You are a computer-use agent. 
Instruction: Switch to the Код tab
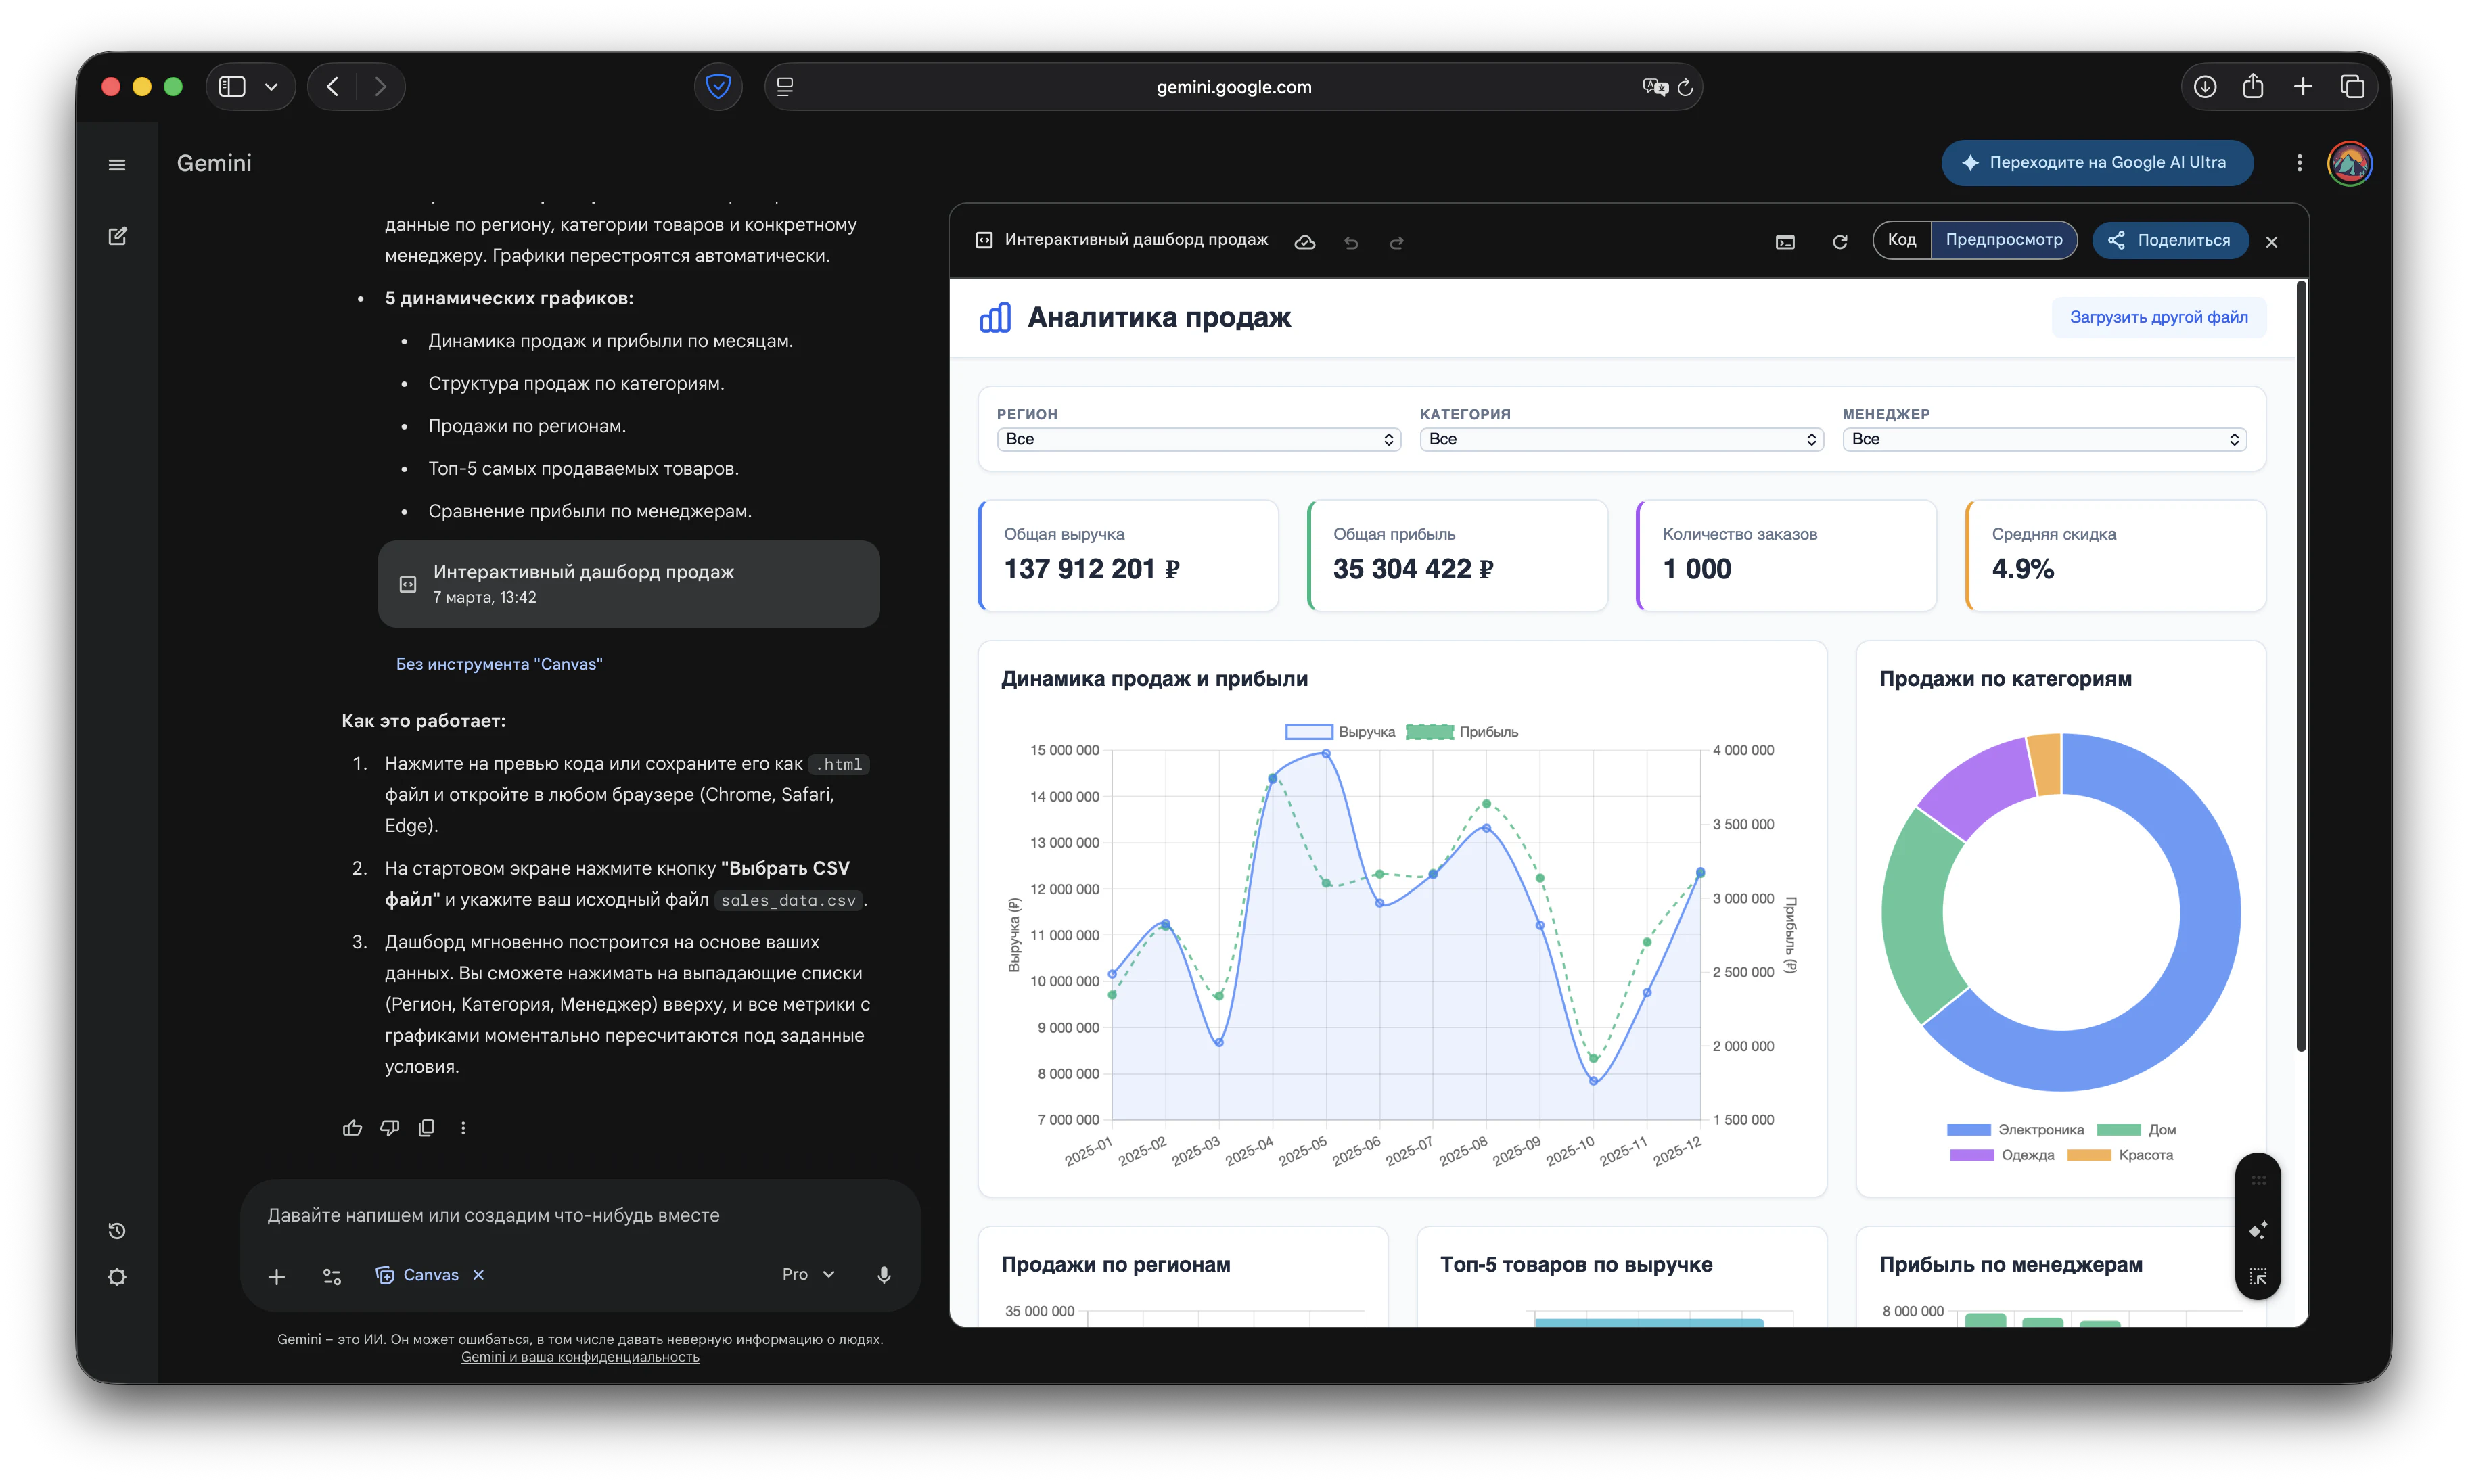coord(1901,240)
